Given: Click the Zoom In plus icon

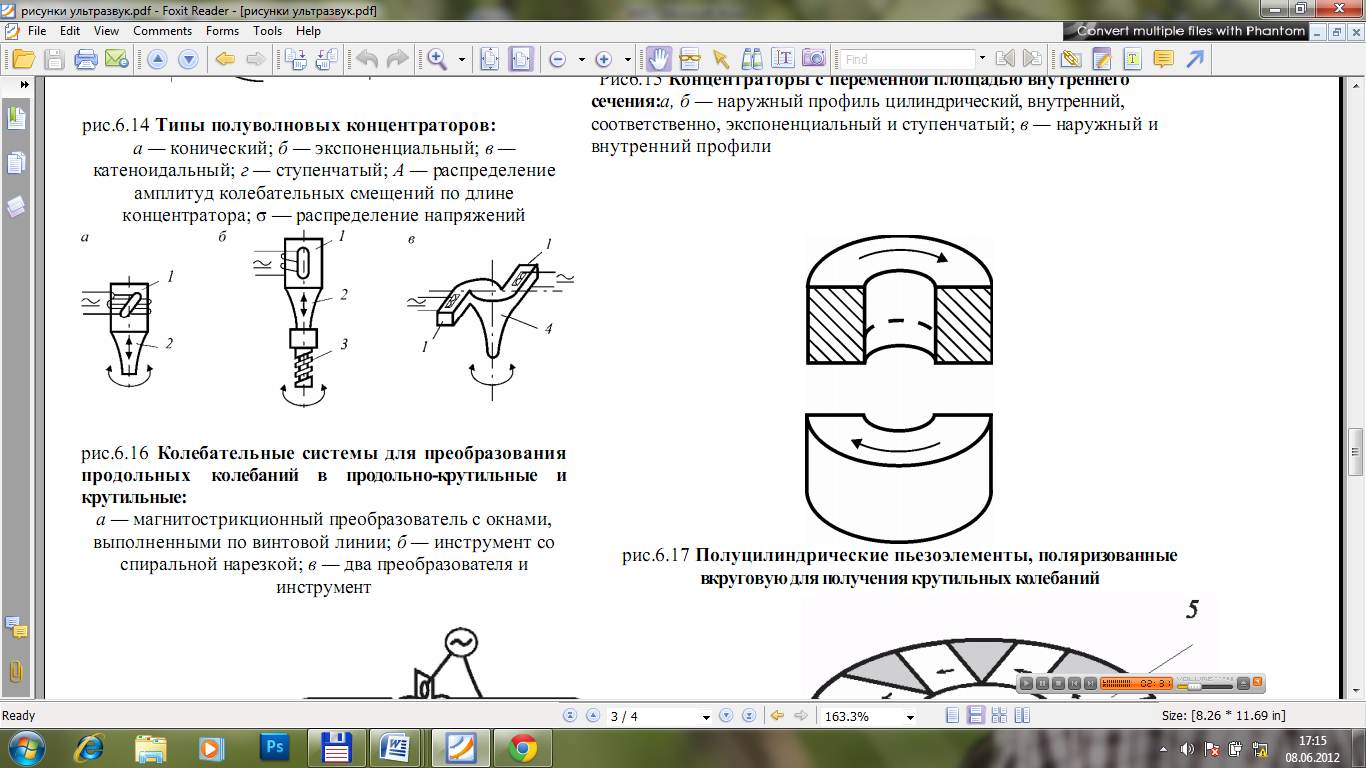Looking at the screenshot, I should click(x=603, y=59).
